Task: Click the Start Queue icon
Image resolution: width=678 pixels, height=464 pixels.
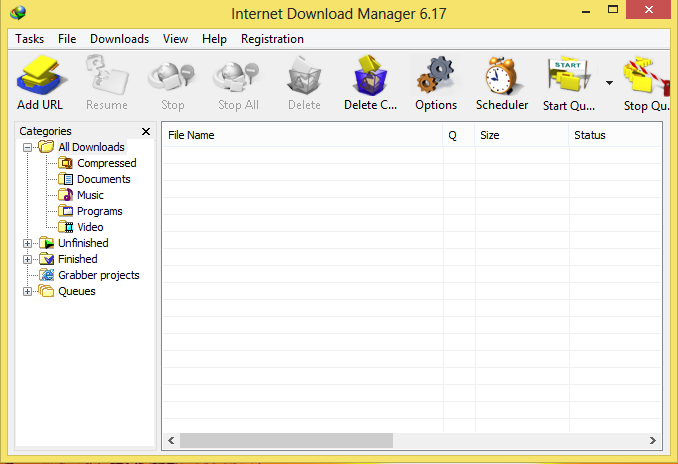Action: [x=569, y=75]
